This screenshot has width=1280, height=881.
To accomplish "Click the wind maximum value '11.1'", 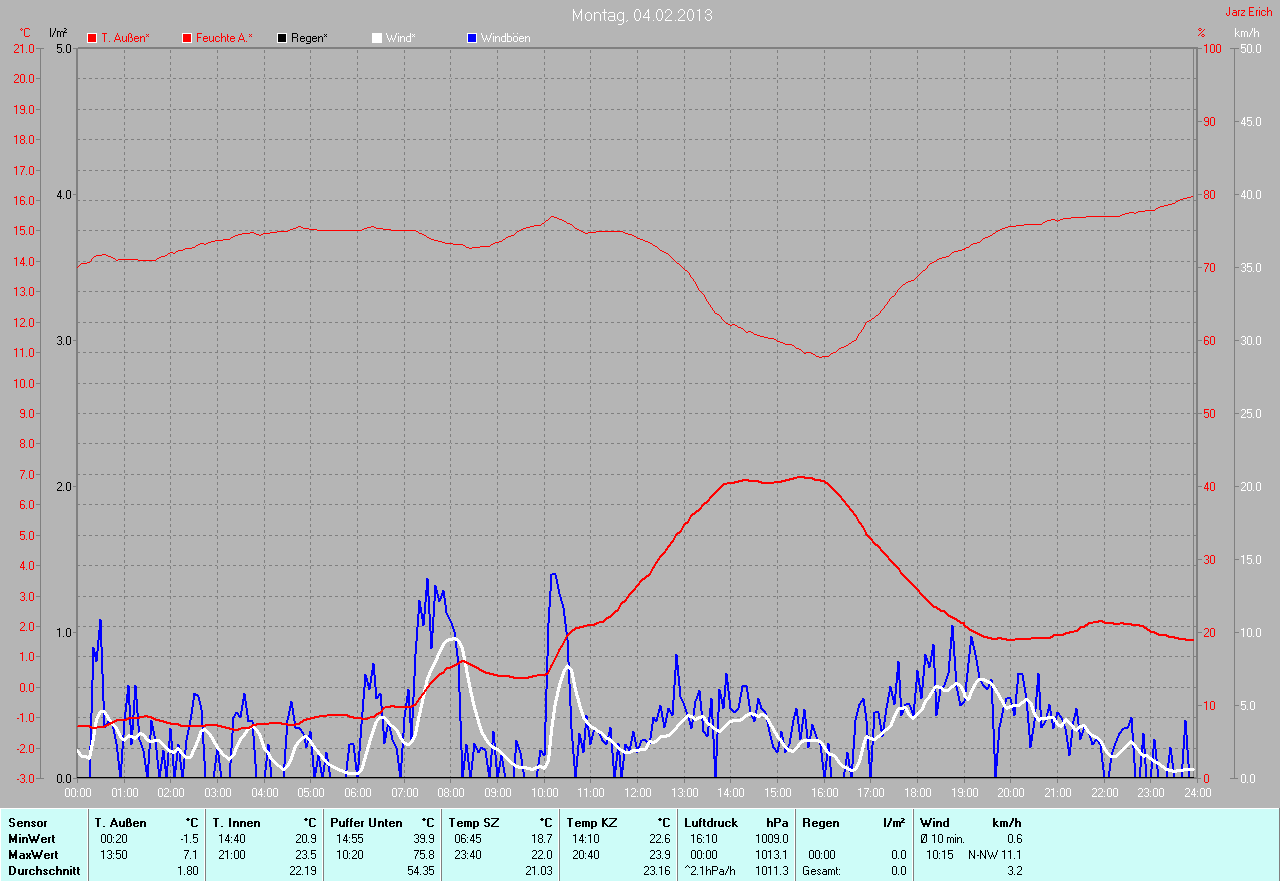I will pyautogui.click(x=1012, y=855).
